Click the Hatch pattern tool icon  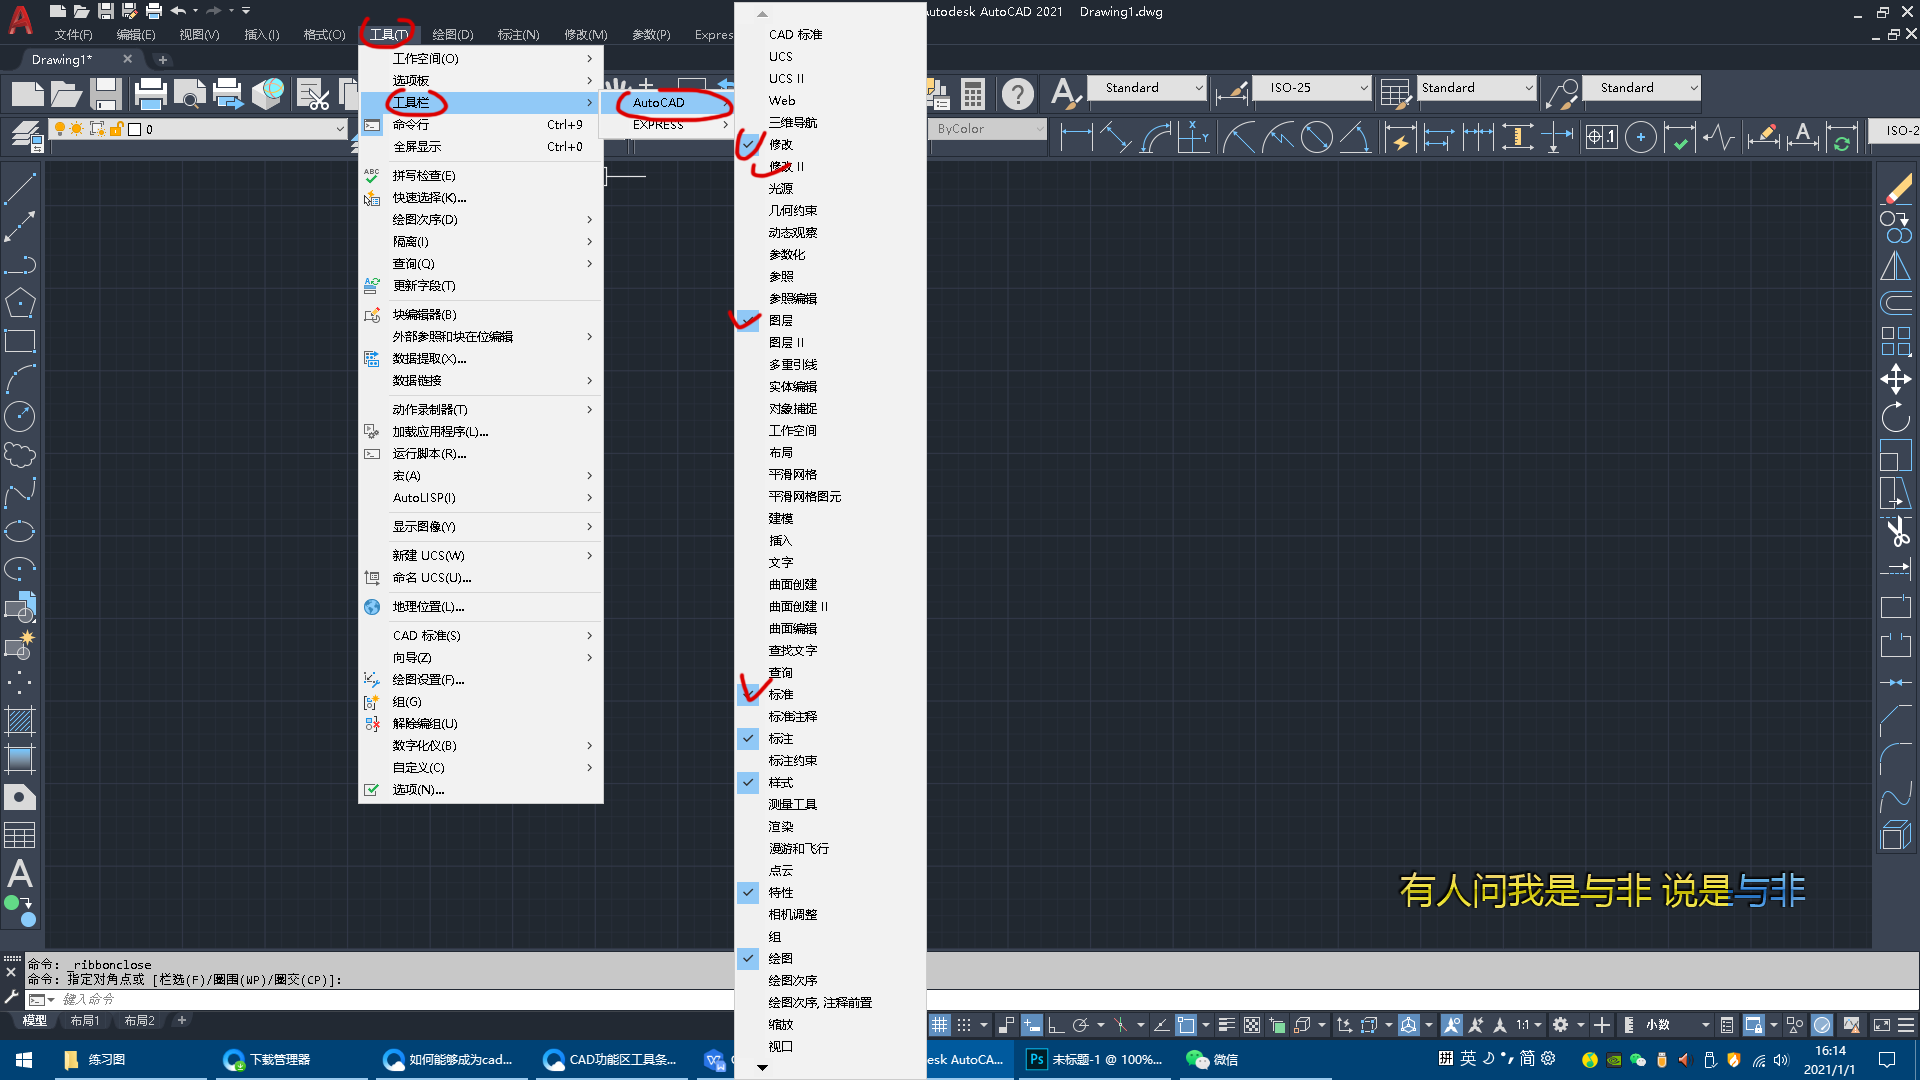[x=18, y=719]
